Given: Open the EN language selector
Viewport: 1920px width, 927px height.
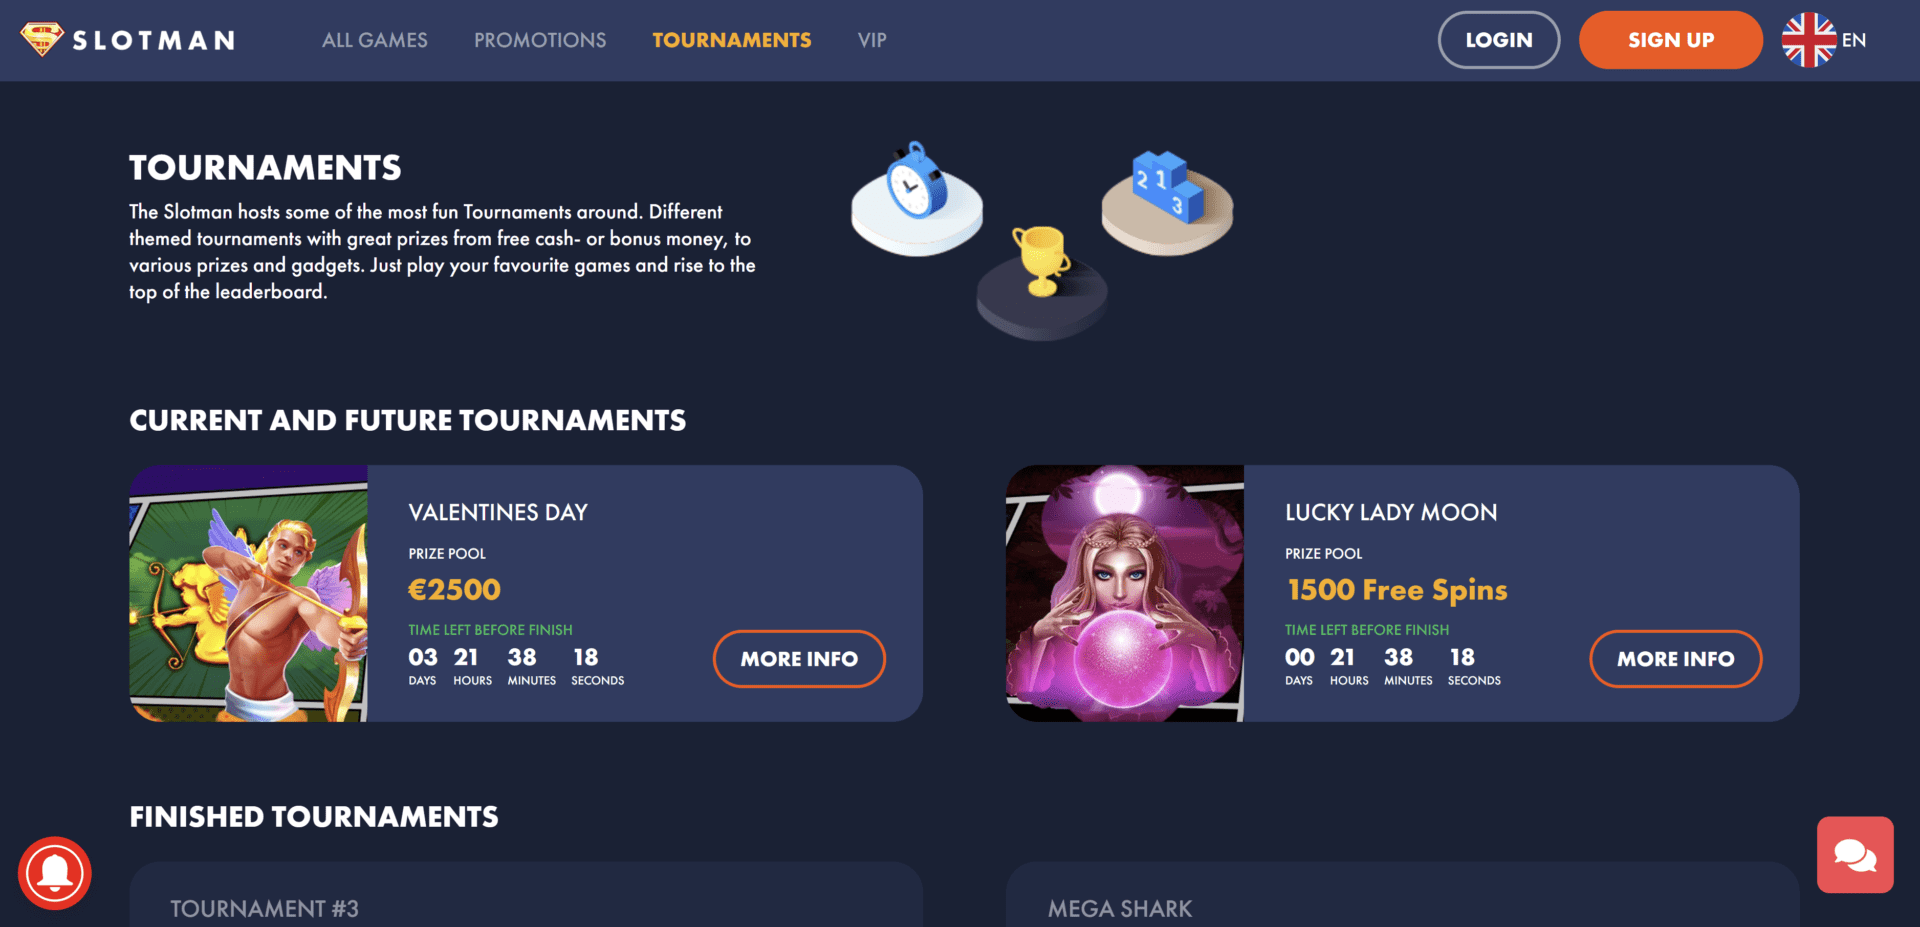Looking at the screenshot, I should [x=1854, y=40].
